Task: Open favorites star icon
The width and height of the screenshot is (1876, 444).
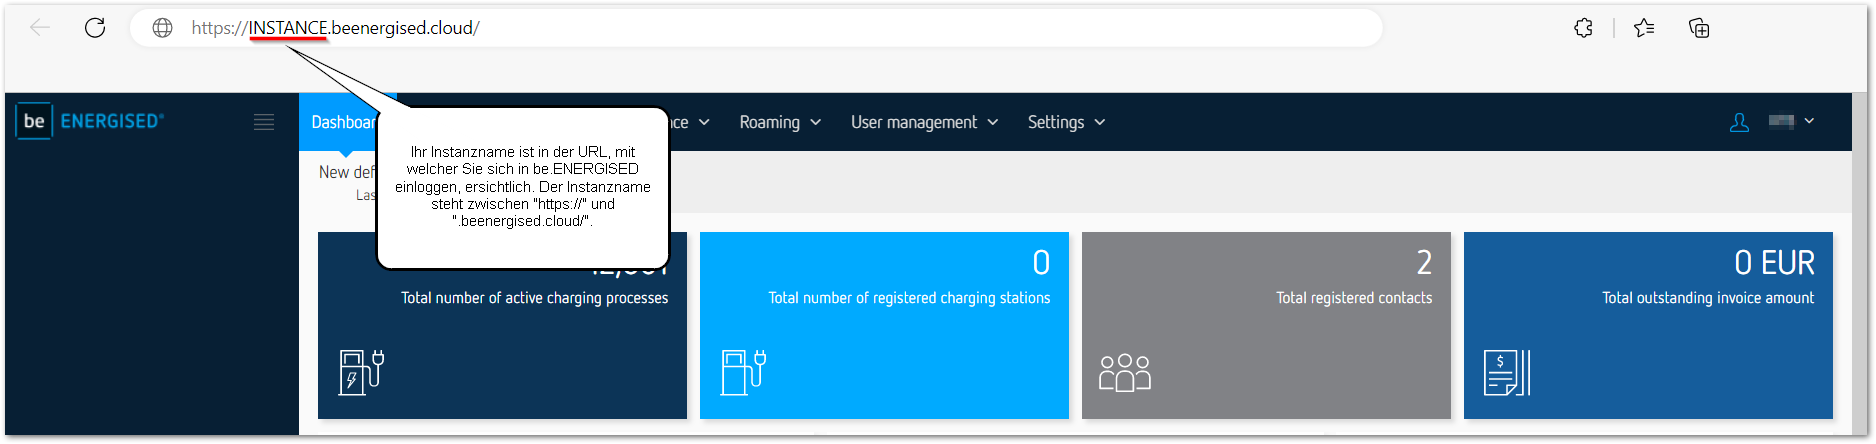Action: tap(1644, 28)
